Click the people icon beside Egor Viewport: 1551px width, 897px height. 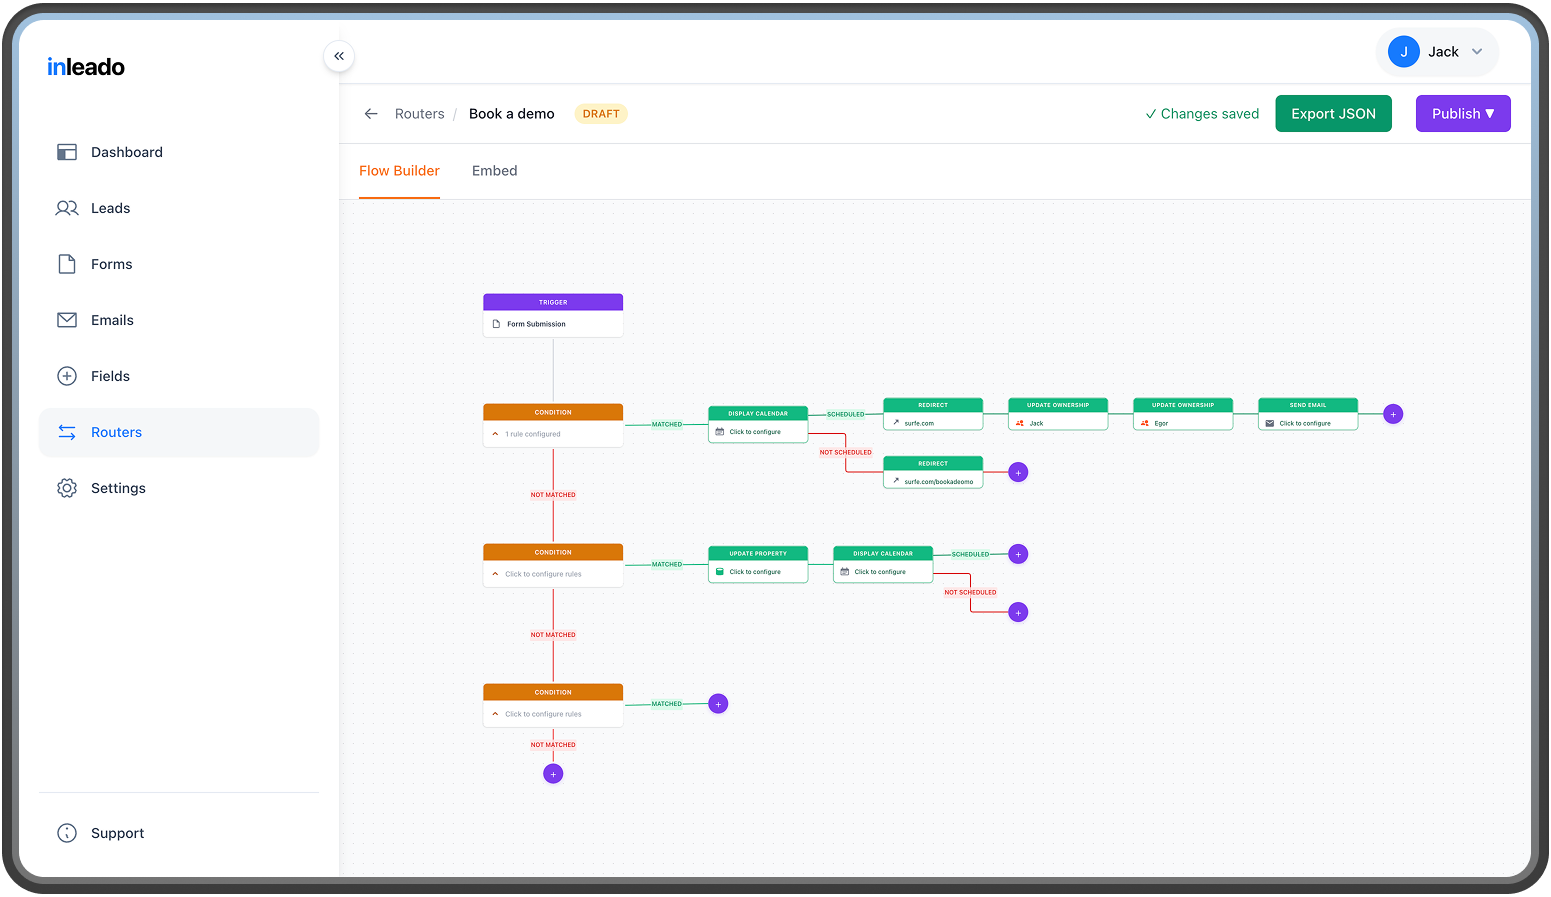[x=1145, y=423]
